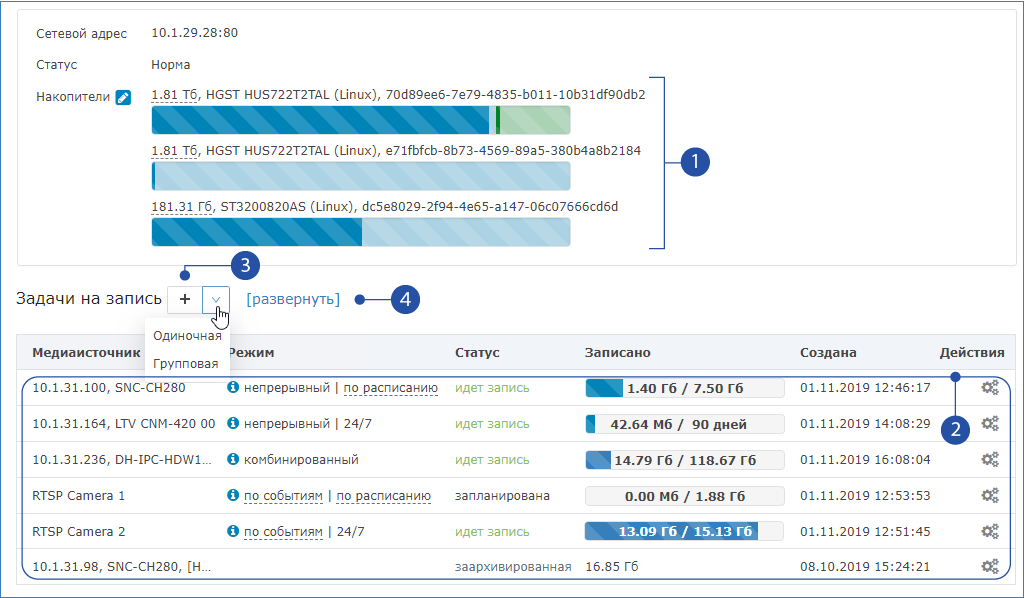
Task: Click the [развернуть] expand link
Action: [293, 299]
